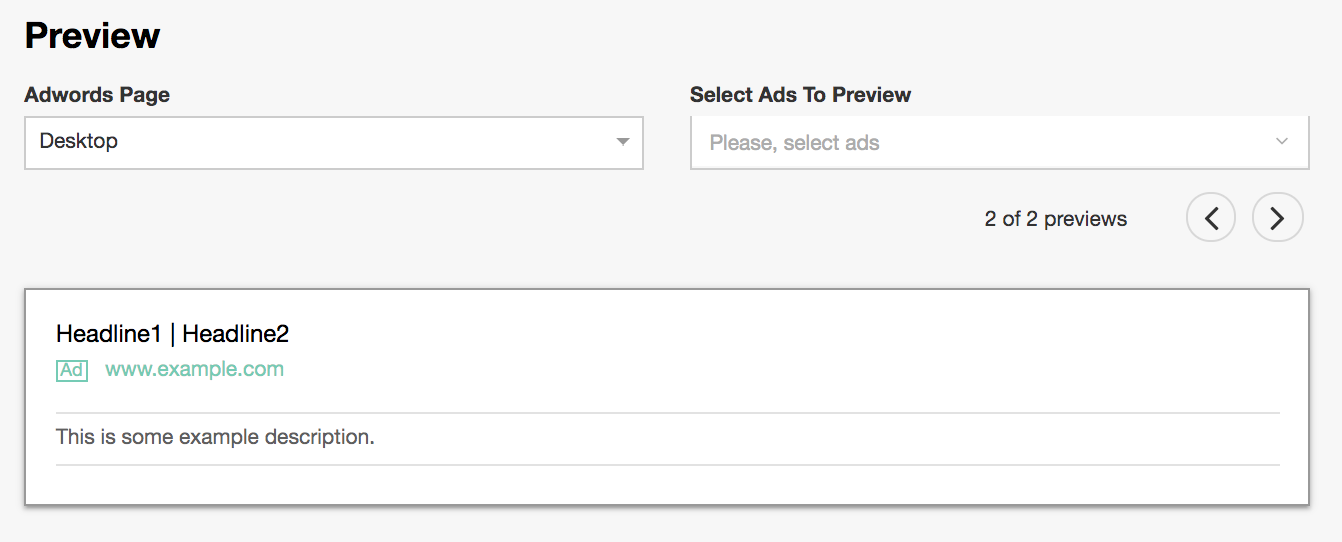This screenshot has width=1342, height=542.
Task: Open the Adwords Page combo box
Action: (333, 142)
